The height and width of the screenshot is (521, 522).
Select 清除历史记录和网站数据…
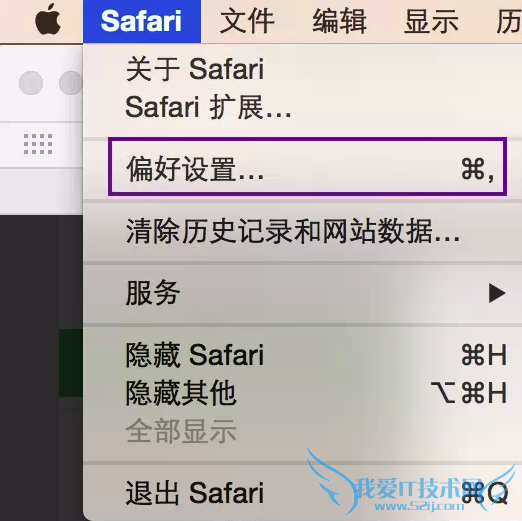(293, 231)
